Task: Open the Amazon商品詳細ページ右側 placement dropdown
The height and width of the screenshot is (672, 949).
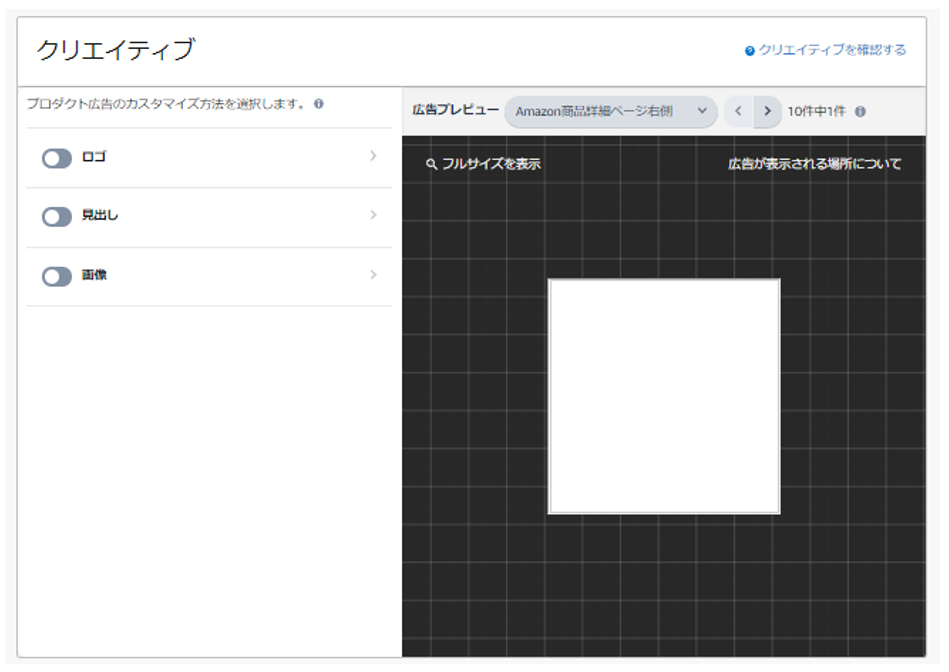Action: 611,111
